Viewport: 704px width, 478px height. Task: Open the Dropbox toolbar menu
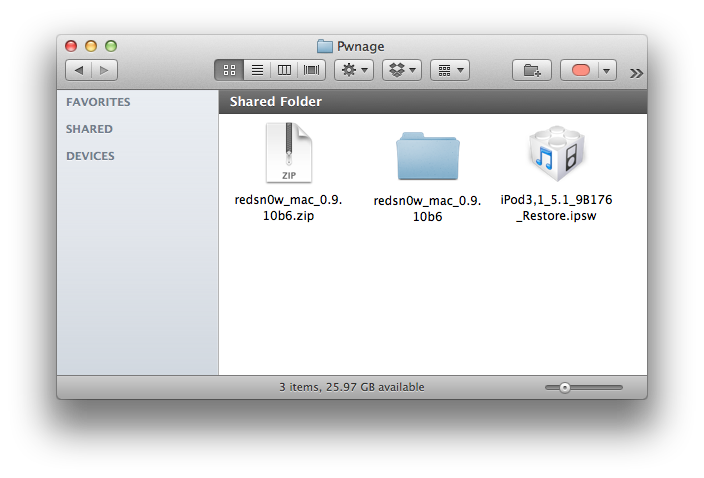tap(402, 70)
